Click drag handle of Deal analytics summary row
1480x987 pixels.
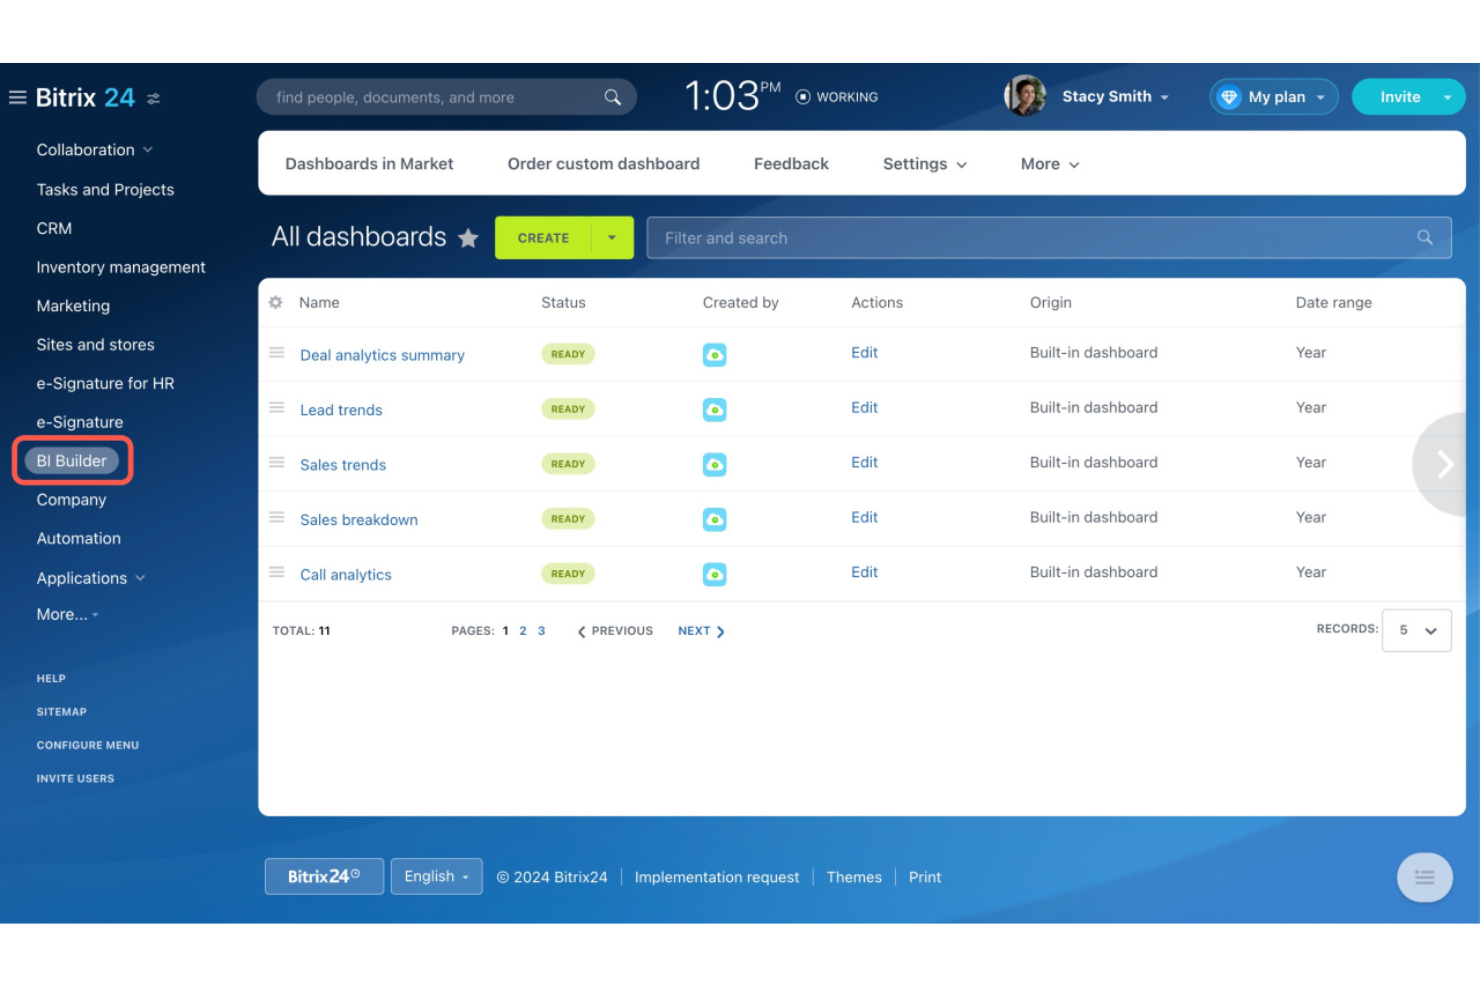coord(277,353)
